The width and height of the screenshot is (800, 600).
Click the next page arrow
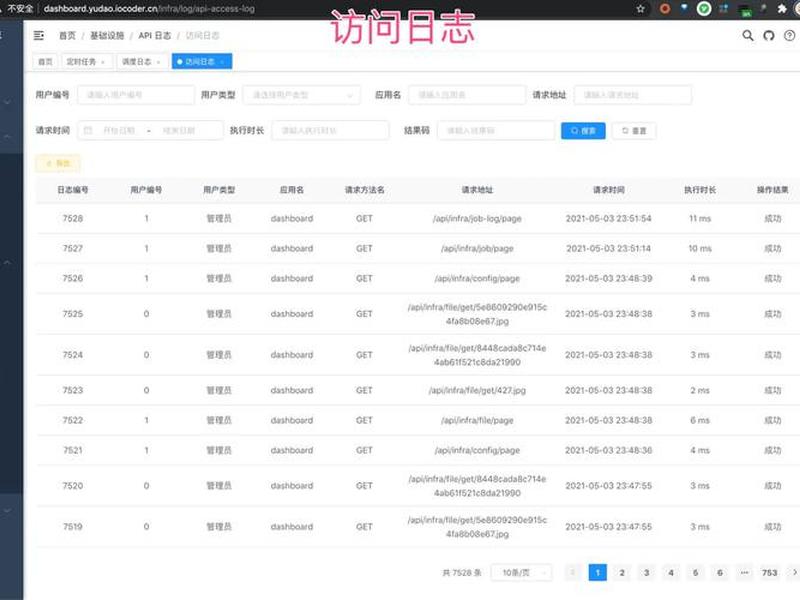point(794,572)
